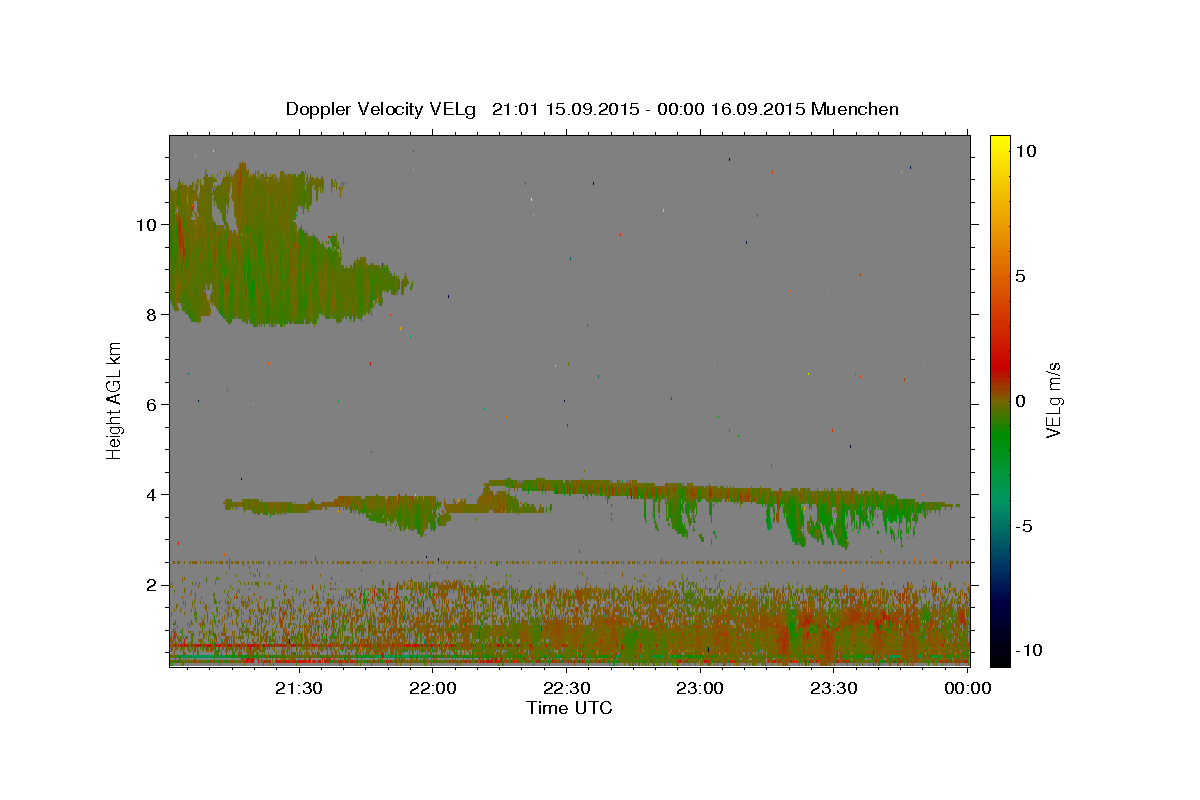Click the 'Time UTC' axis label
1200x800 pixels.
[x=569, y=708]
